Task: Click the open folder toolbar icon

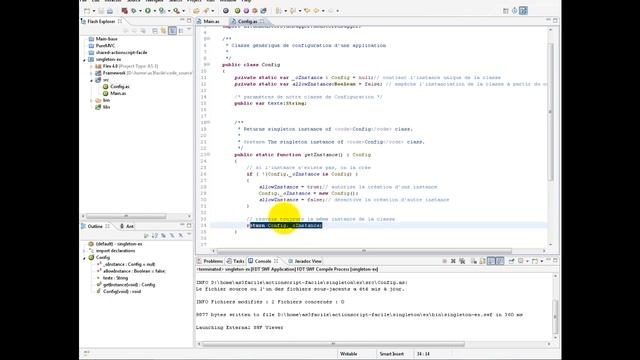Action: [x=196, y=11]
